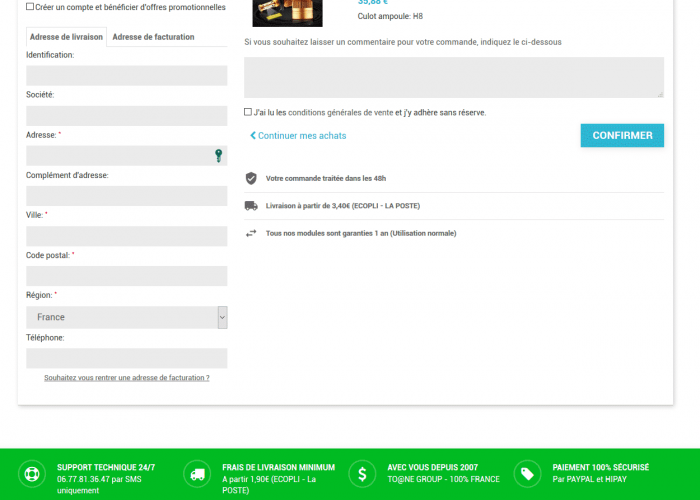Click the truck icon beside Livraison à partir de 3,40€
700x500 pixels.
click(x=251, y=206)
